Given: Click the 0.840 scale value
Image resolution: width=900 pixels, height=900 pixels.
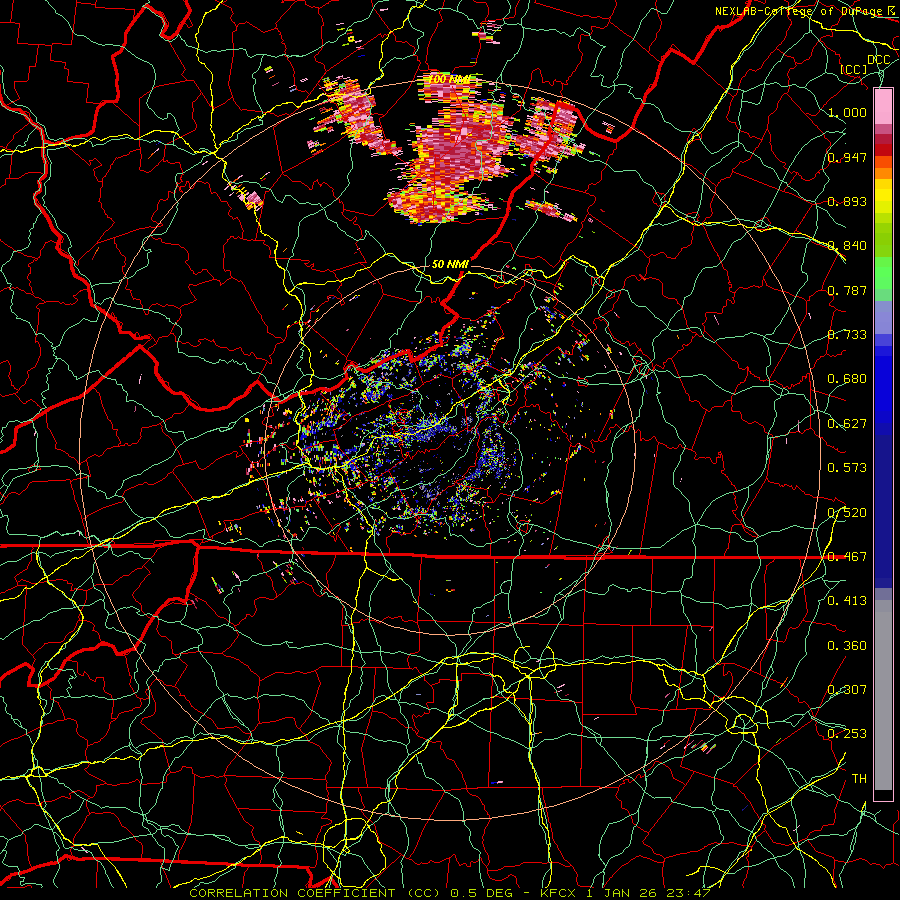Looking at the screenshot, I should point(847,246).
